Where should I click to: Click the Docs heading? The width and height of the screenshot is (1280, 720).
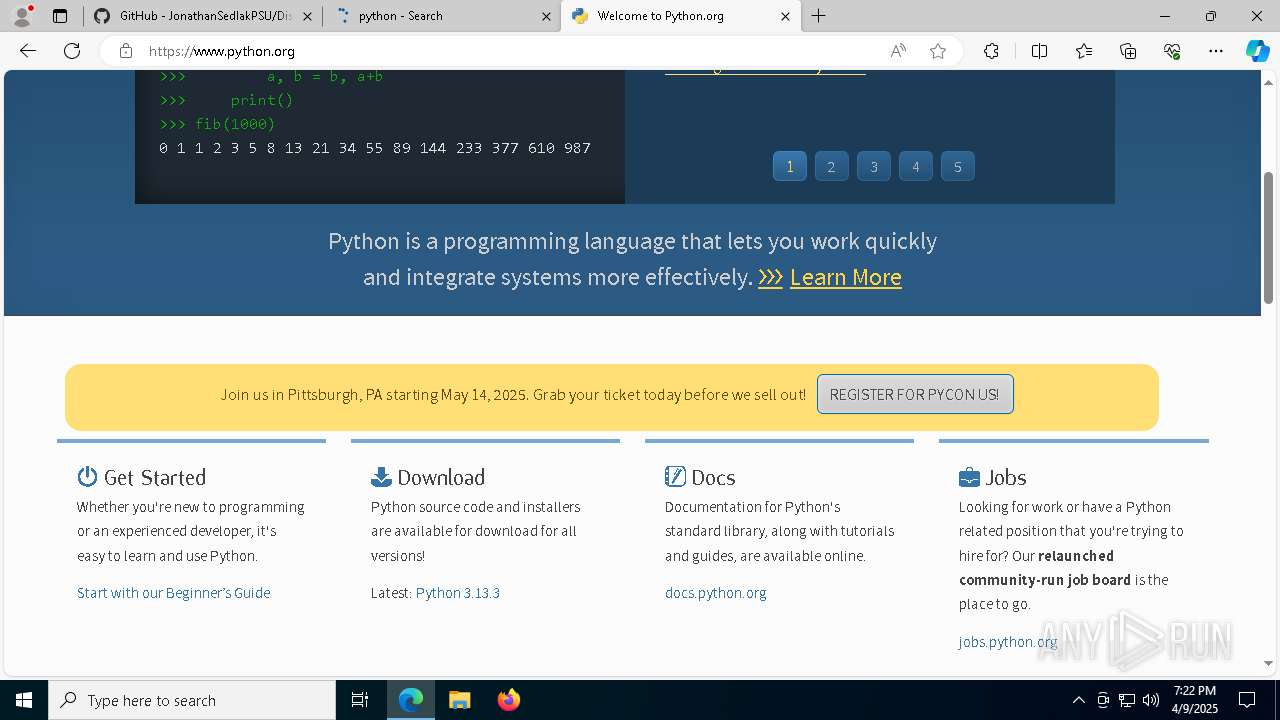coord(713,477)
